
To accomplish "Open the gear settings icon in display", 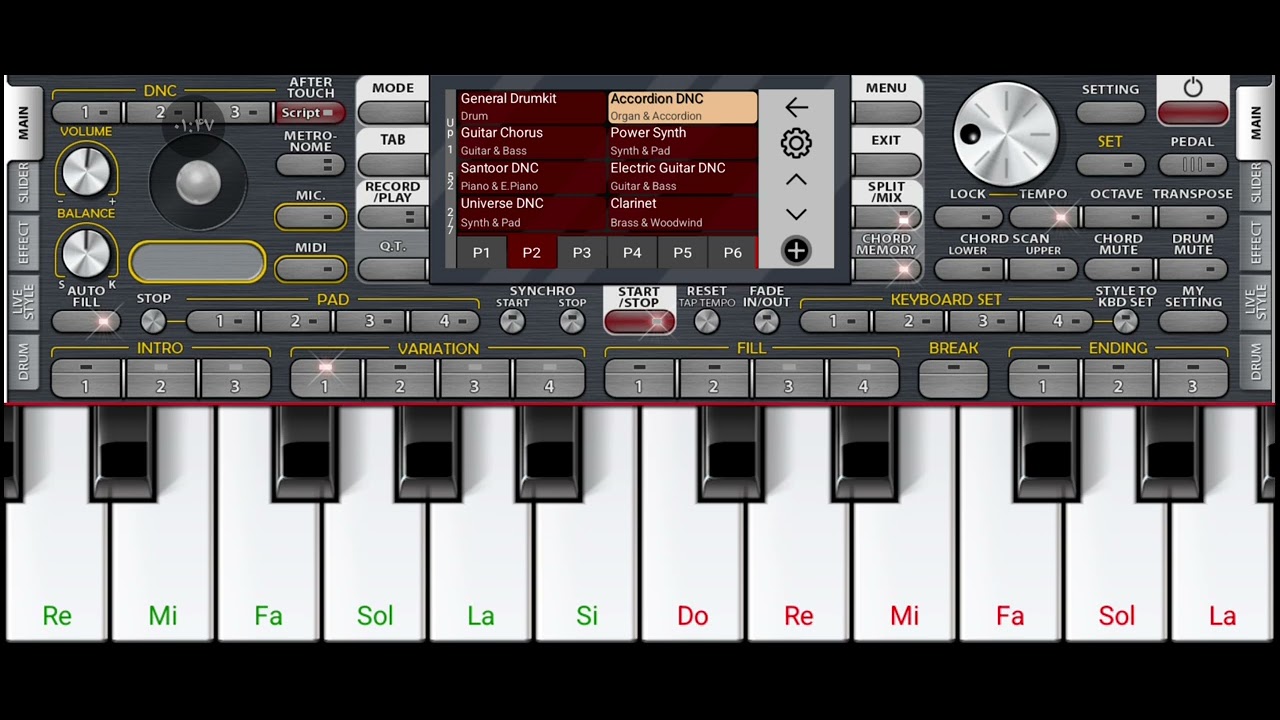I will [x=796, y=143].
